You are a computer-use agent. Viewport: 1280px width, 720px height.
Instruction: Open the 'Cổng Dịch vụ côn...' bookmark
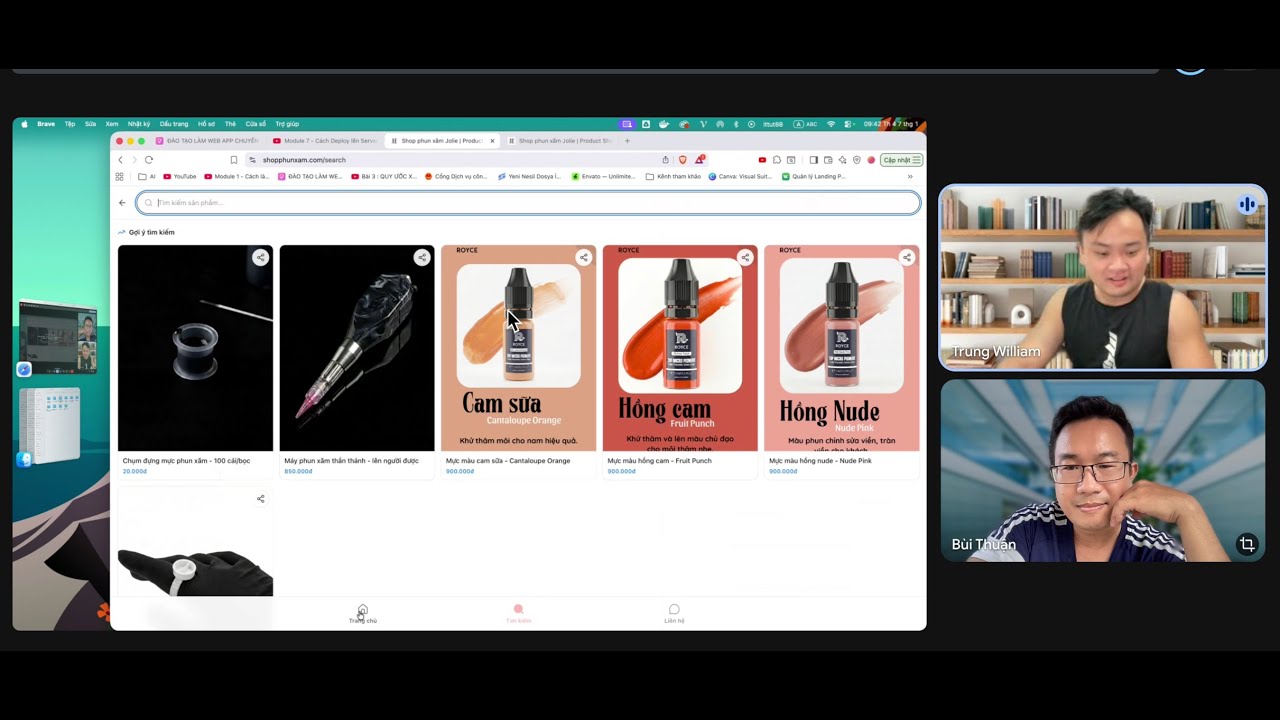[456, 176]
